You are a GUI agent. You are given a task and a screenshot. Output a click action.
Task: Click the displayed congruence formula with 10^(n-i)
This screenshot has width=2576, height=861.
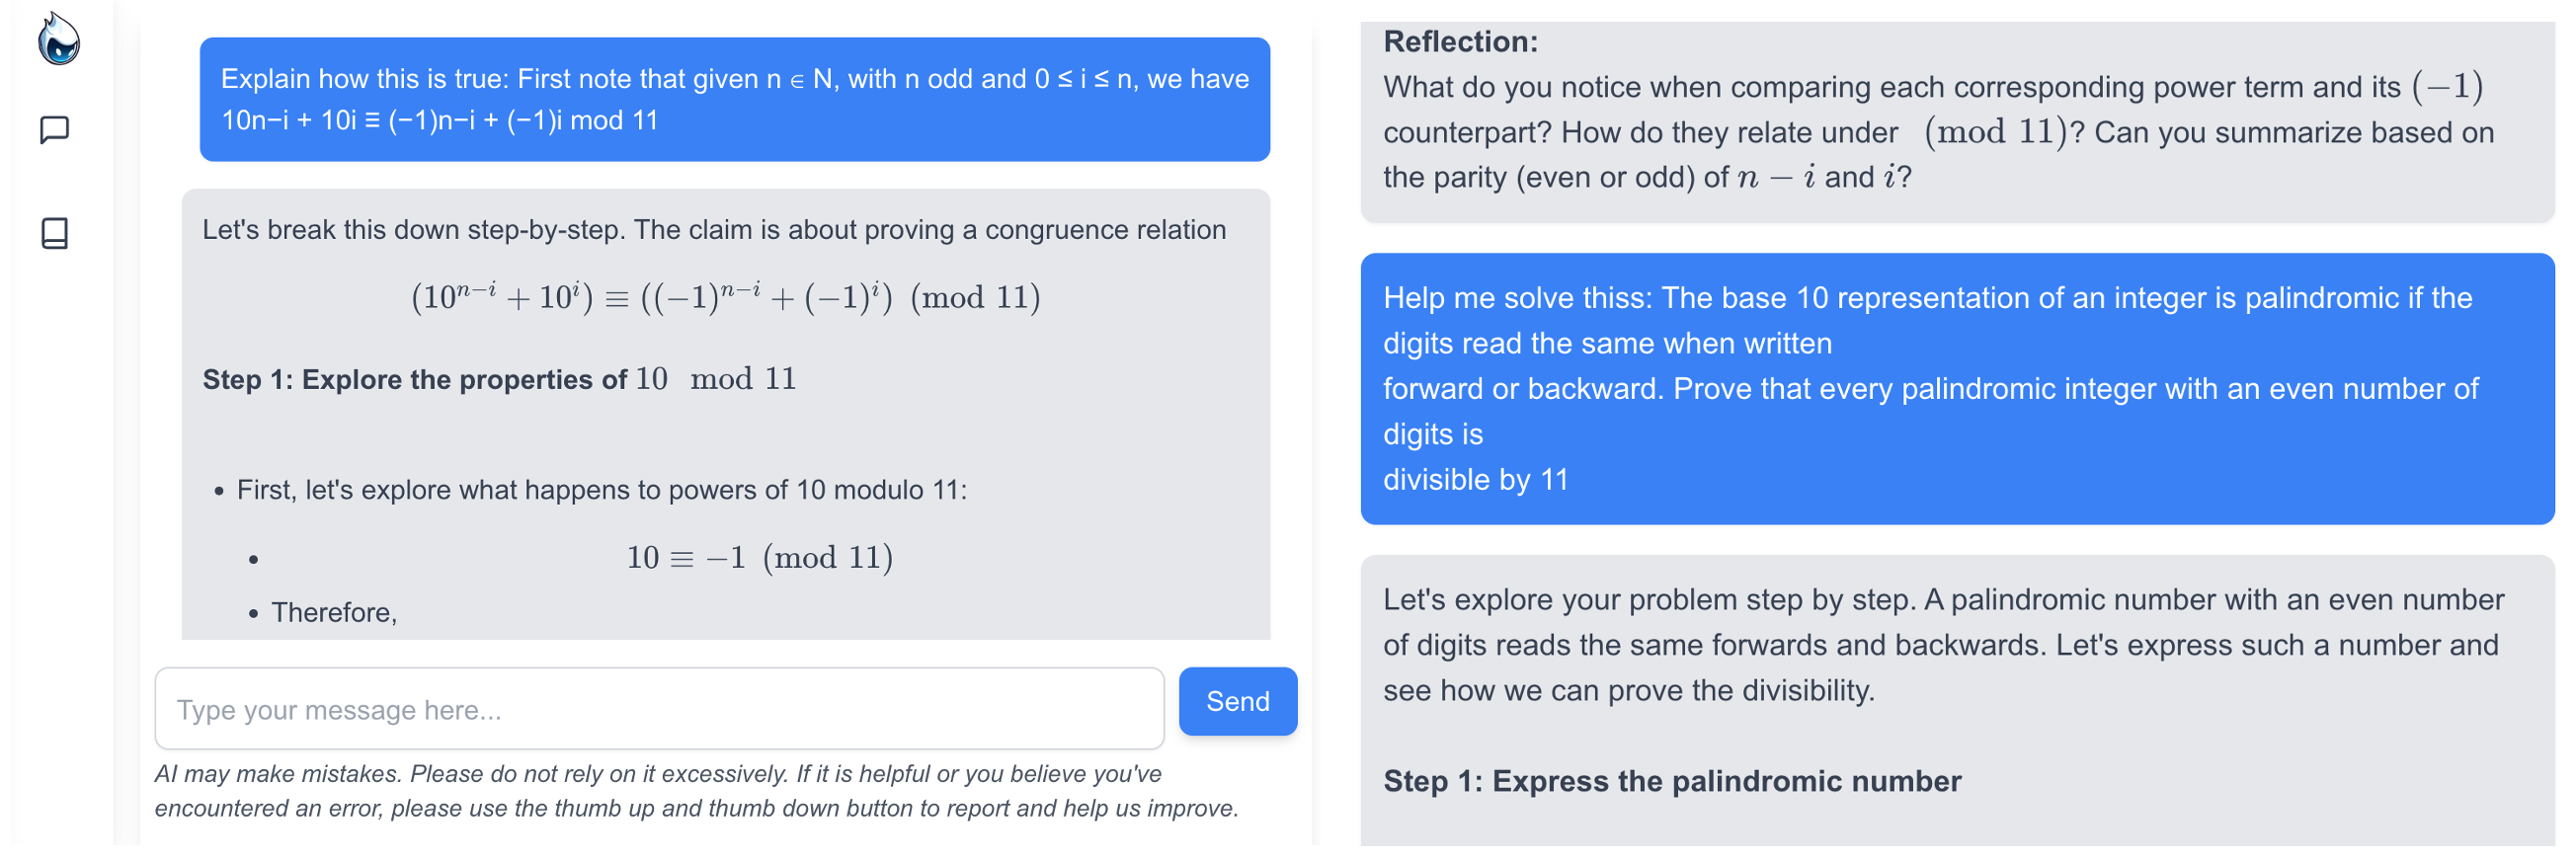tap(726, 297)
